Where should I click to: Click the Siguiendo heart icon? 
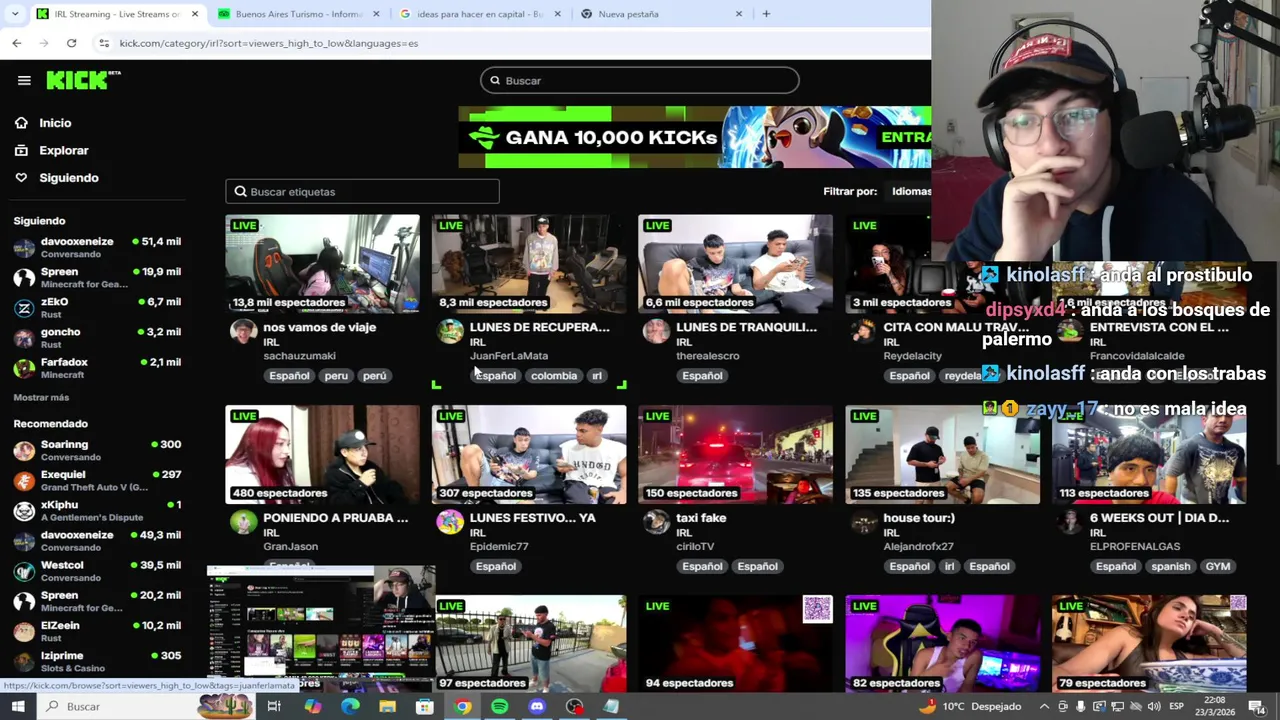point(21,178)
